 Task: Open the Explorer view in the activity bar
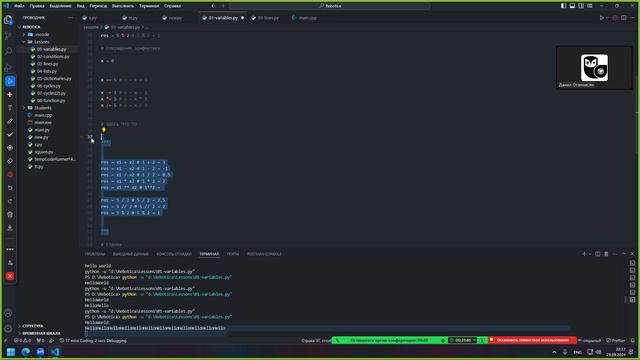[x=8, y=19]
